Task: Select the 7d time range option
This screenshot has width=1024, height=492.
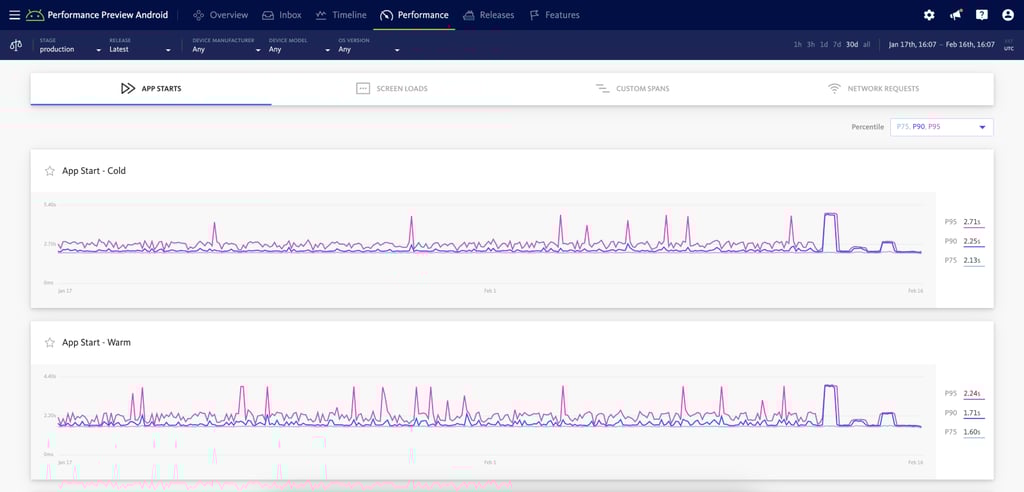Action: (x=837, y=45)
